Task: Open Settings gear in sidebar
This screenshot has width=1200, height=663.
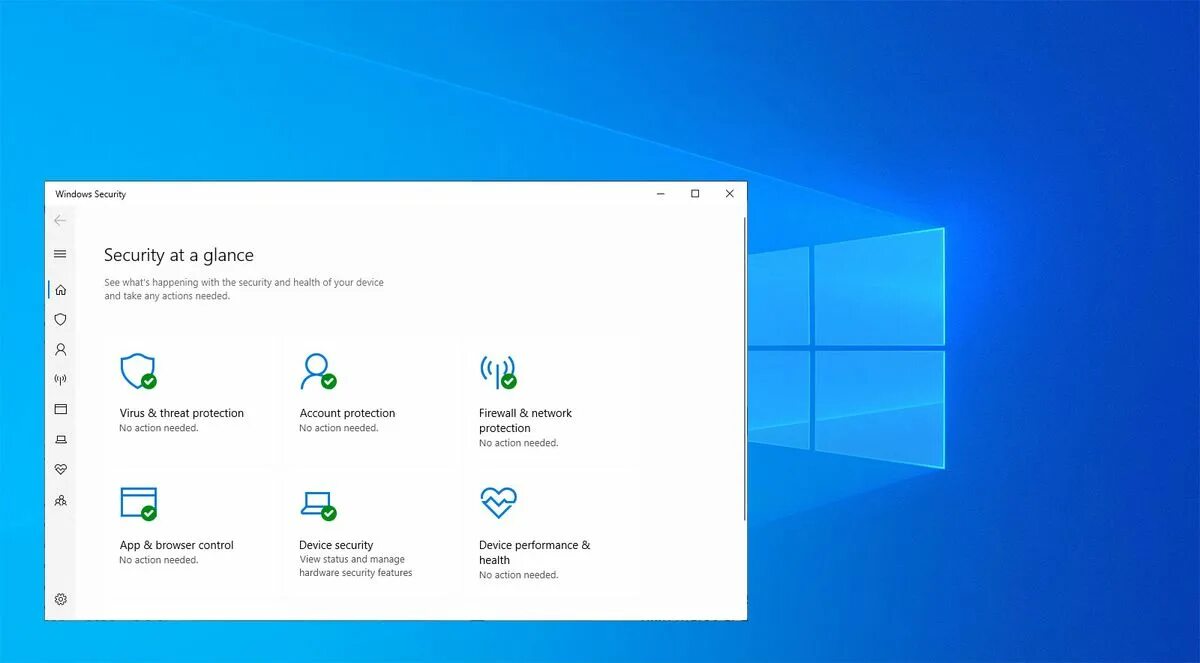Action: click(60, 599)
